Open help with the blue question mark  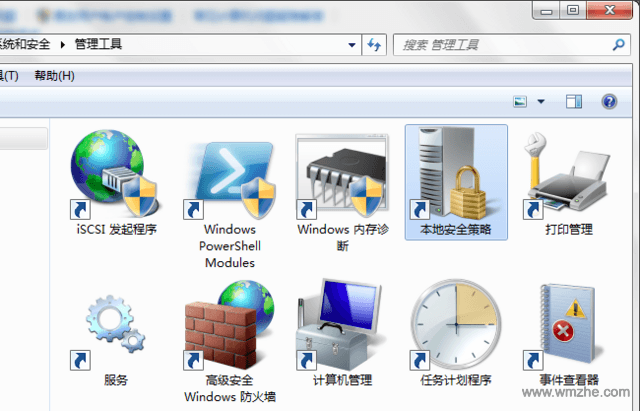[609, 101]
